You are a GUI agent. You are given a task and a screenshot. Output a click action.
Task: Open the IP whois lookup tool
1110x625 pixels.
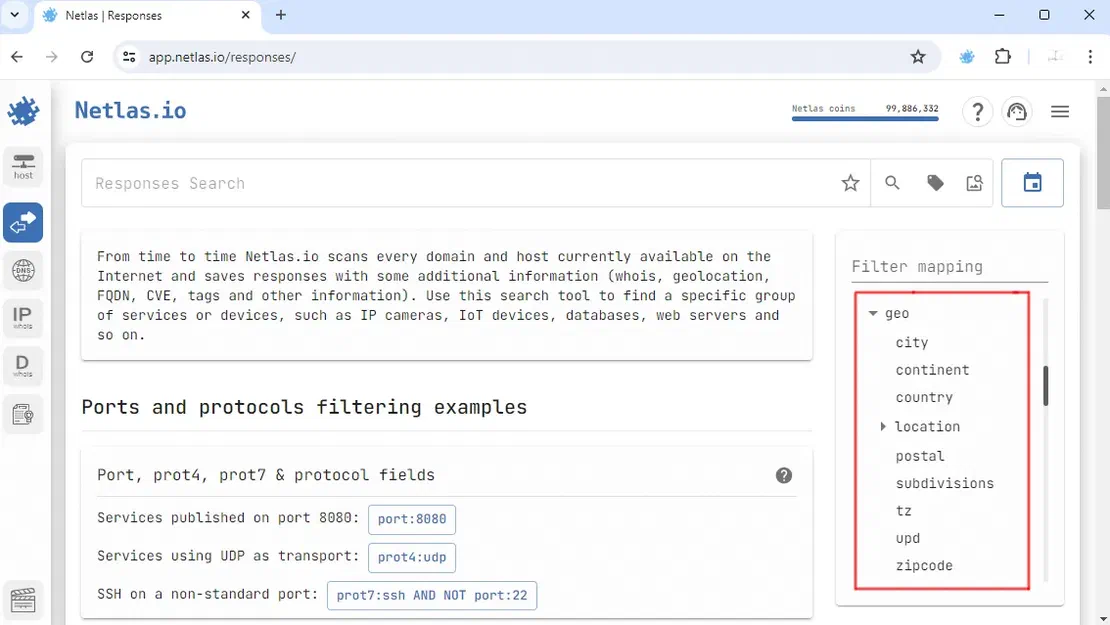pyautogui.click(x=22, y=317)
